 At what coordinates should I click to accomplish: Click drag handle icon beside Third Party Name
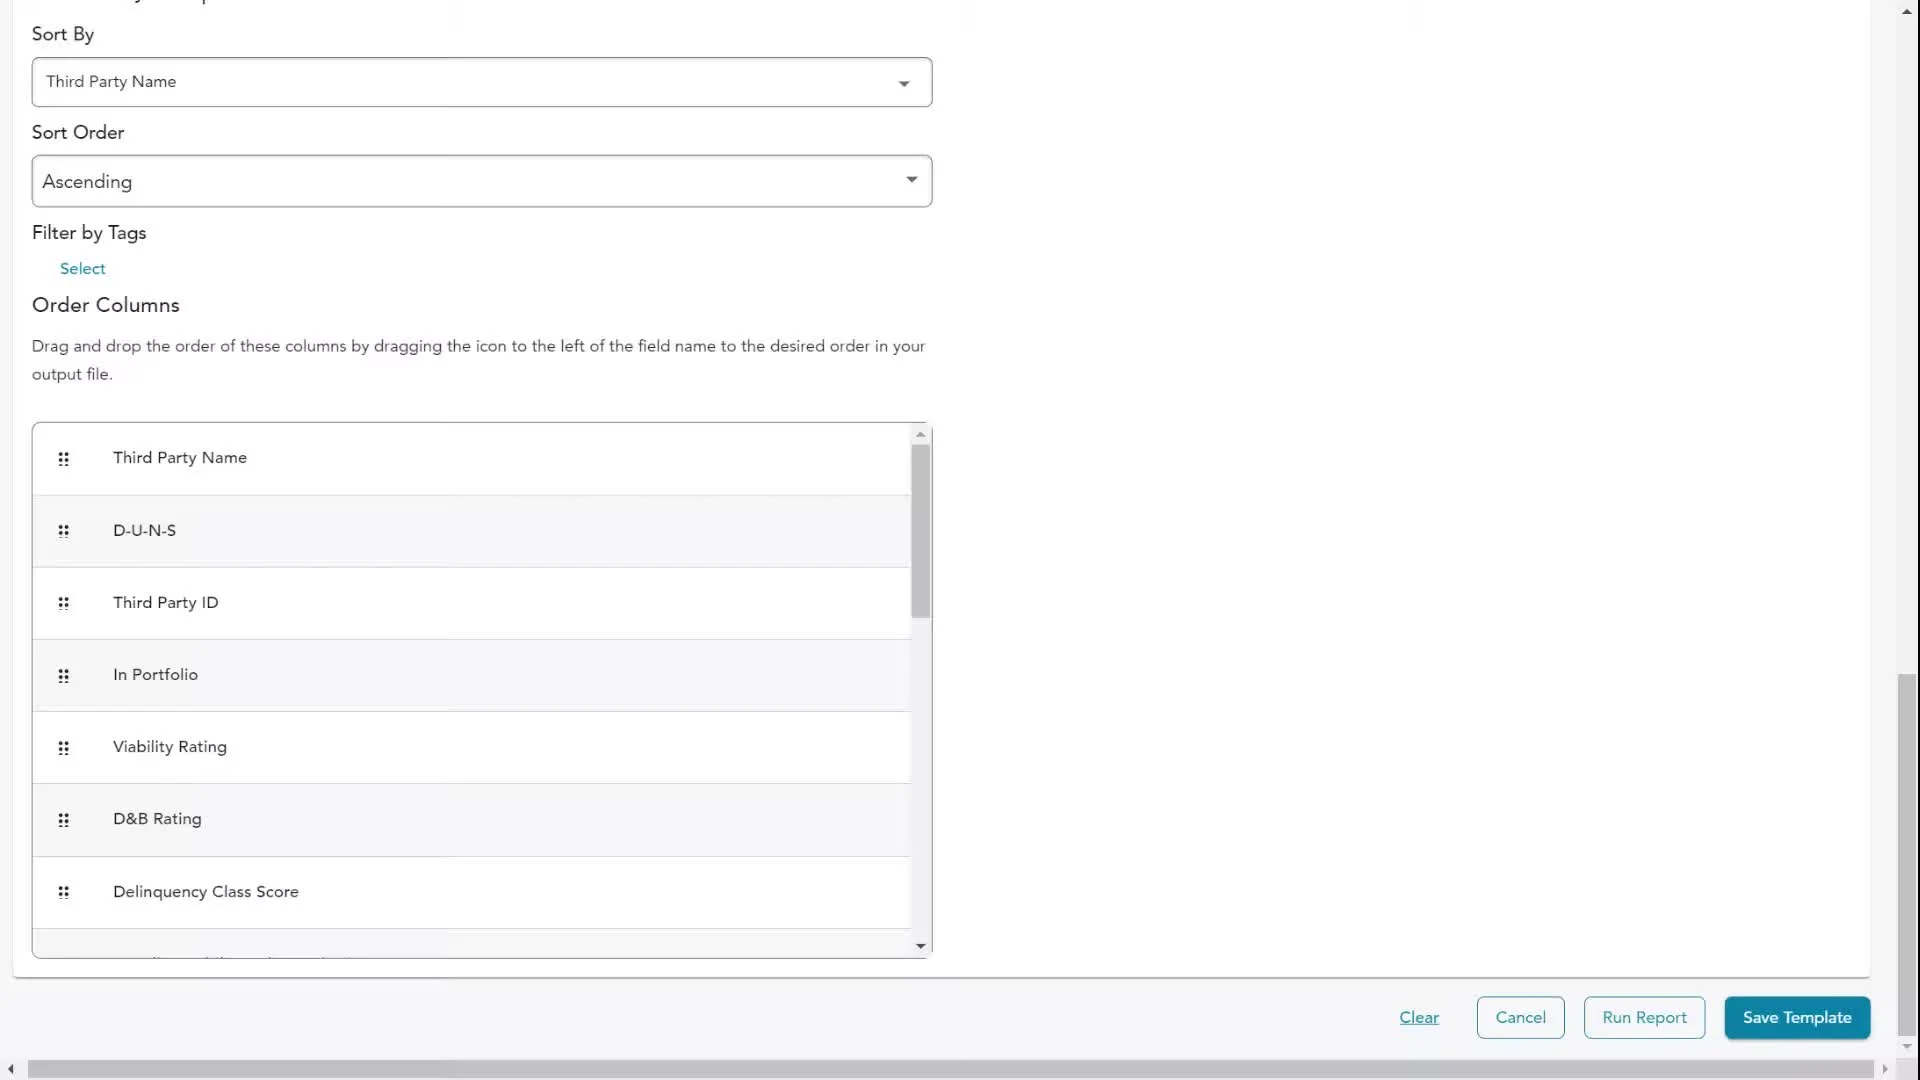click(x=63, y=459)
